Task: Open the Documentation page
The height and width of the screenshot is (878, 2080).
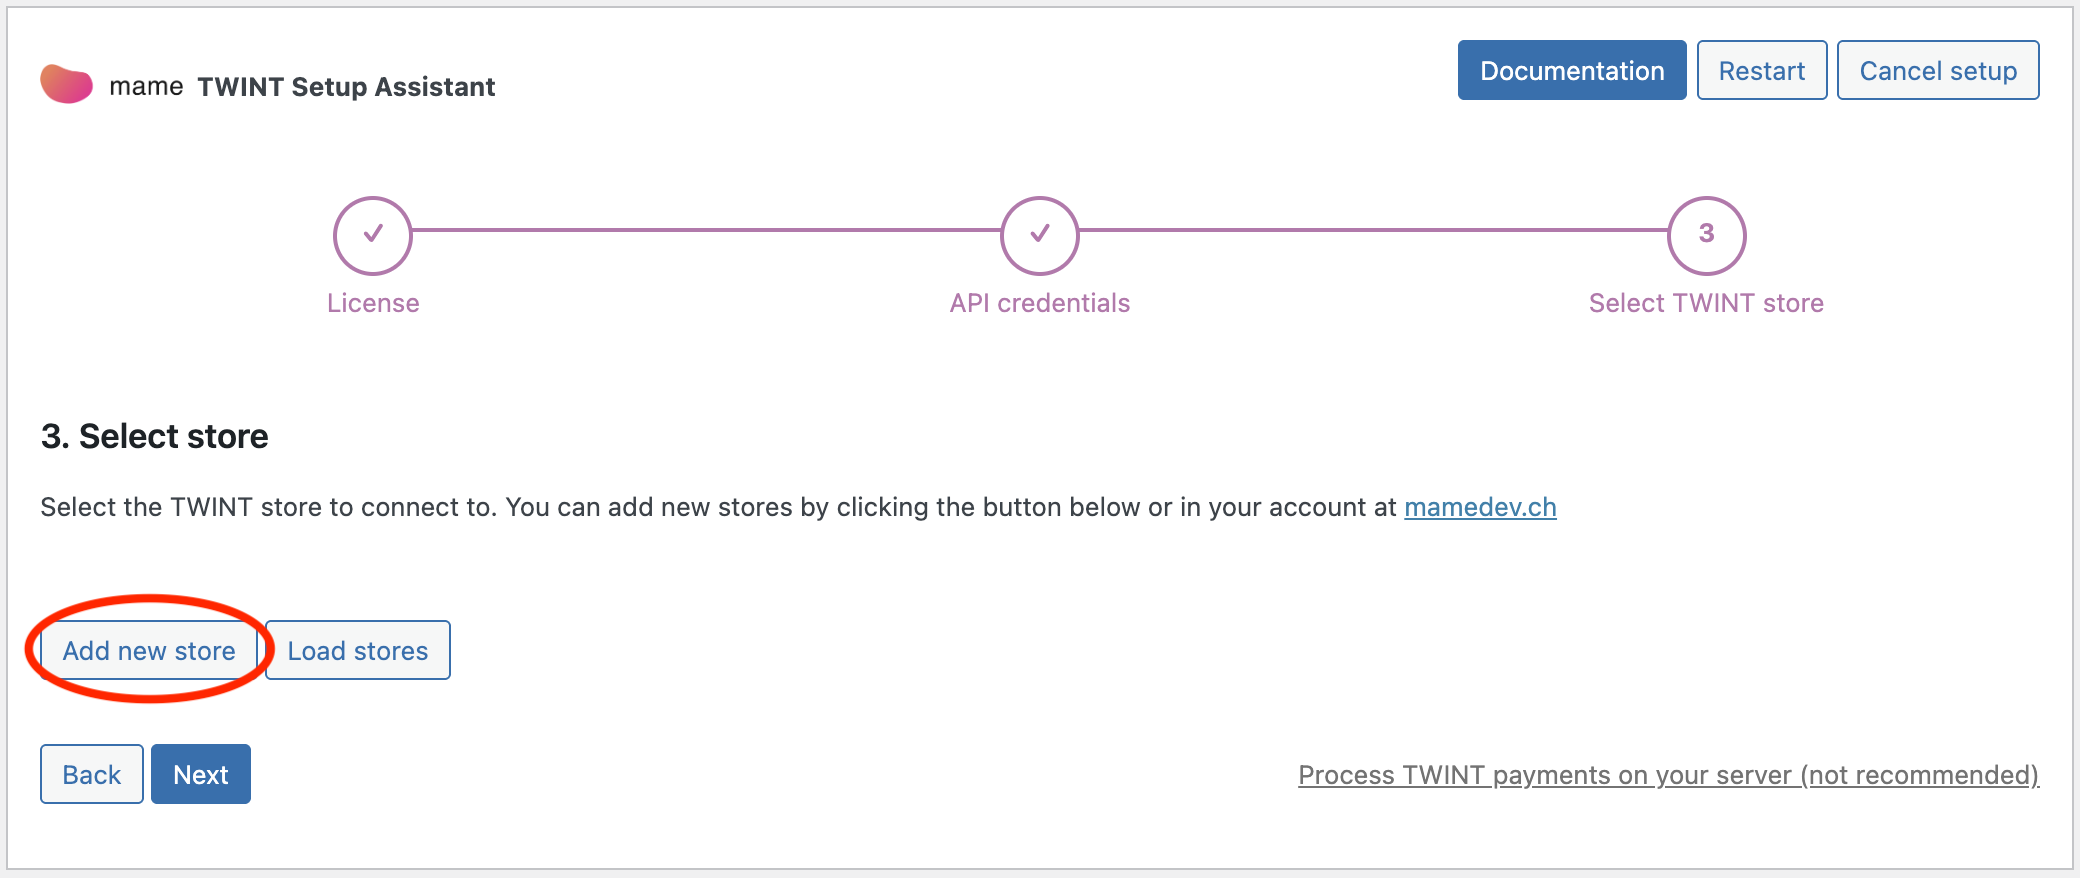Action: click(1571, 71)
